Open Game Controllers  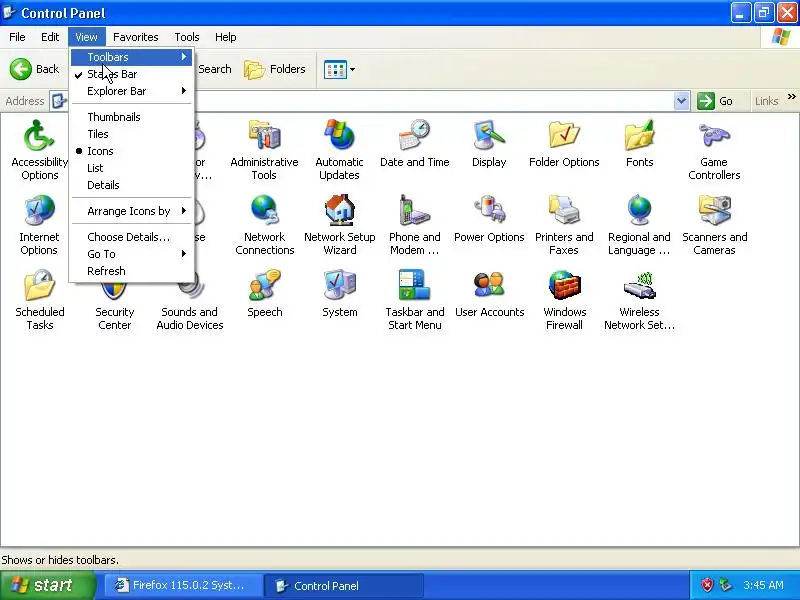tap(714, 149)
